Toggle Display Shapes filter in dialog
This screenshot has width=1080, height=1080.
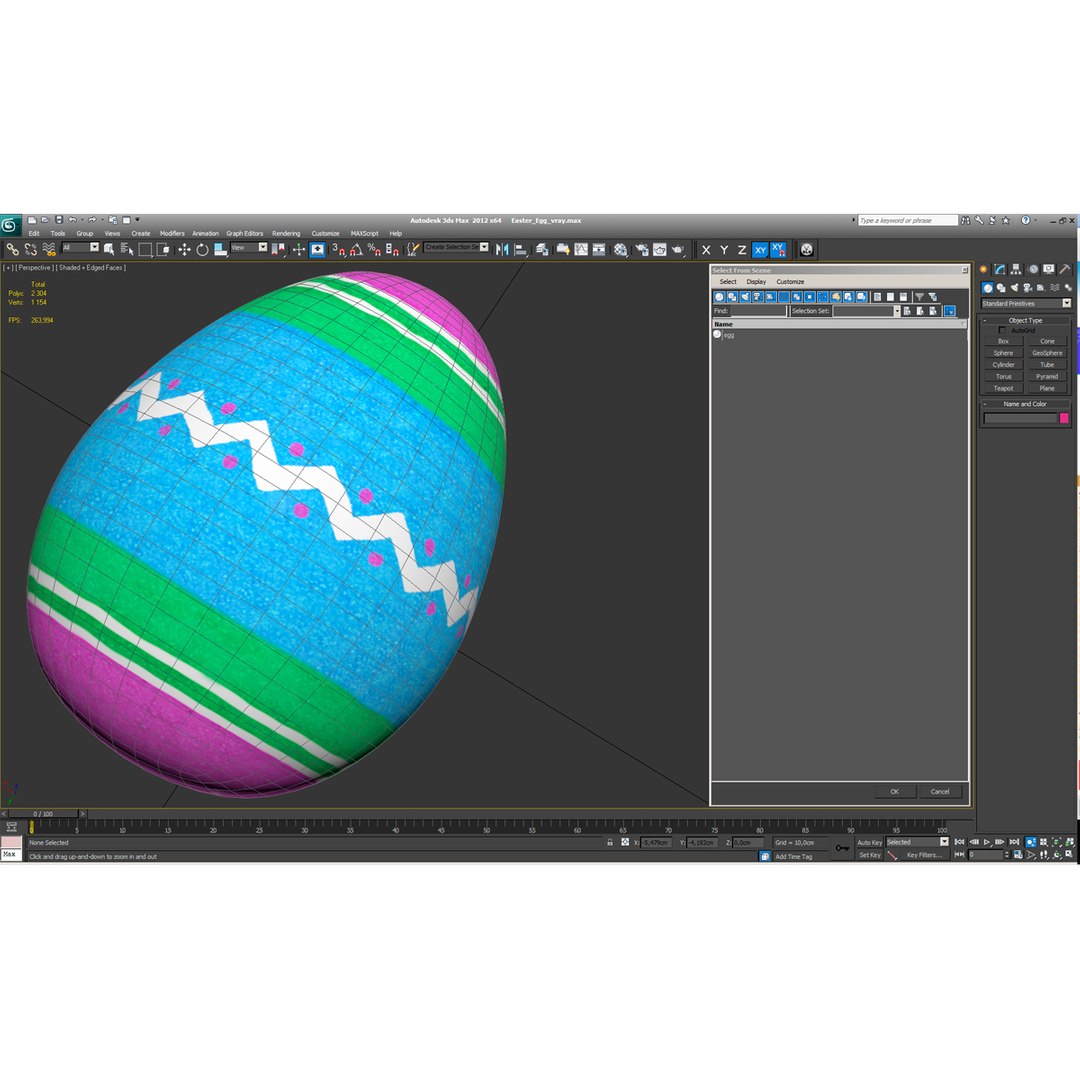[x=732, y=297]
